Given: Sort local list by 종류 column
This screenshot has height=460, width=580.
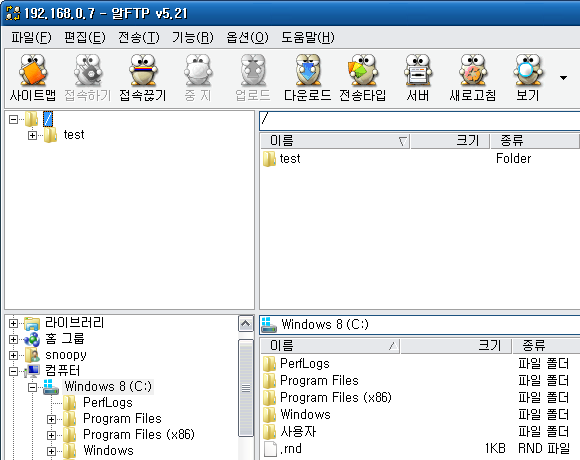Looking at the screenshot, I should point(546,346).
